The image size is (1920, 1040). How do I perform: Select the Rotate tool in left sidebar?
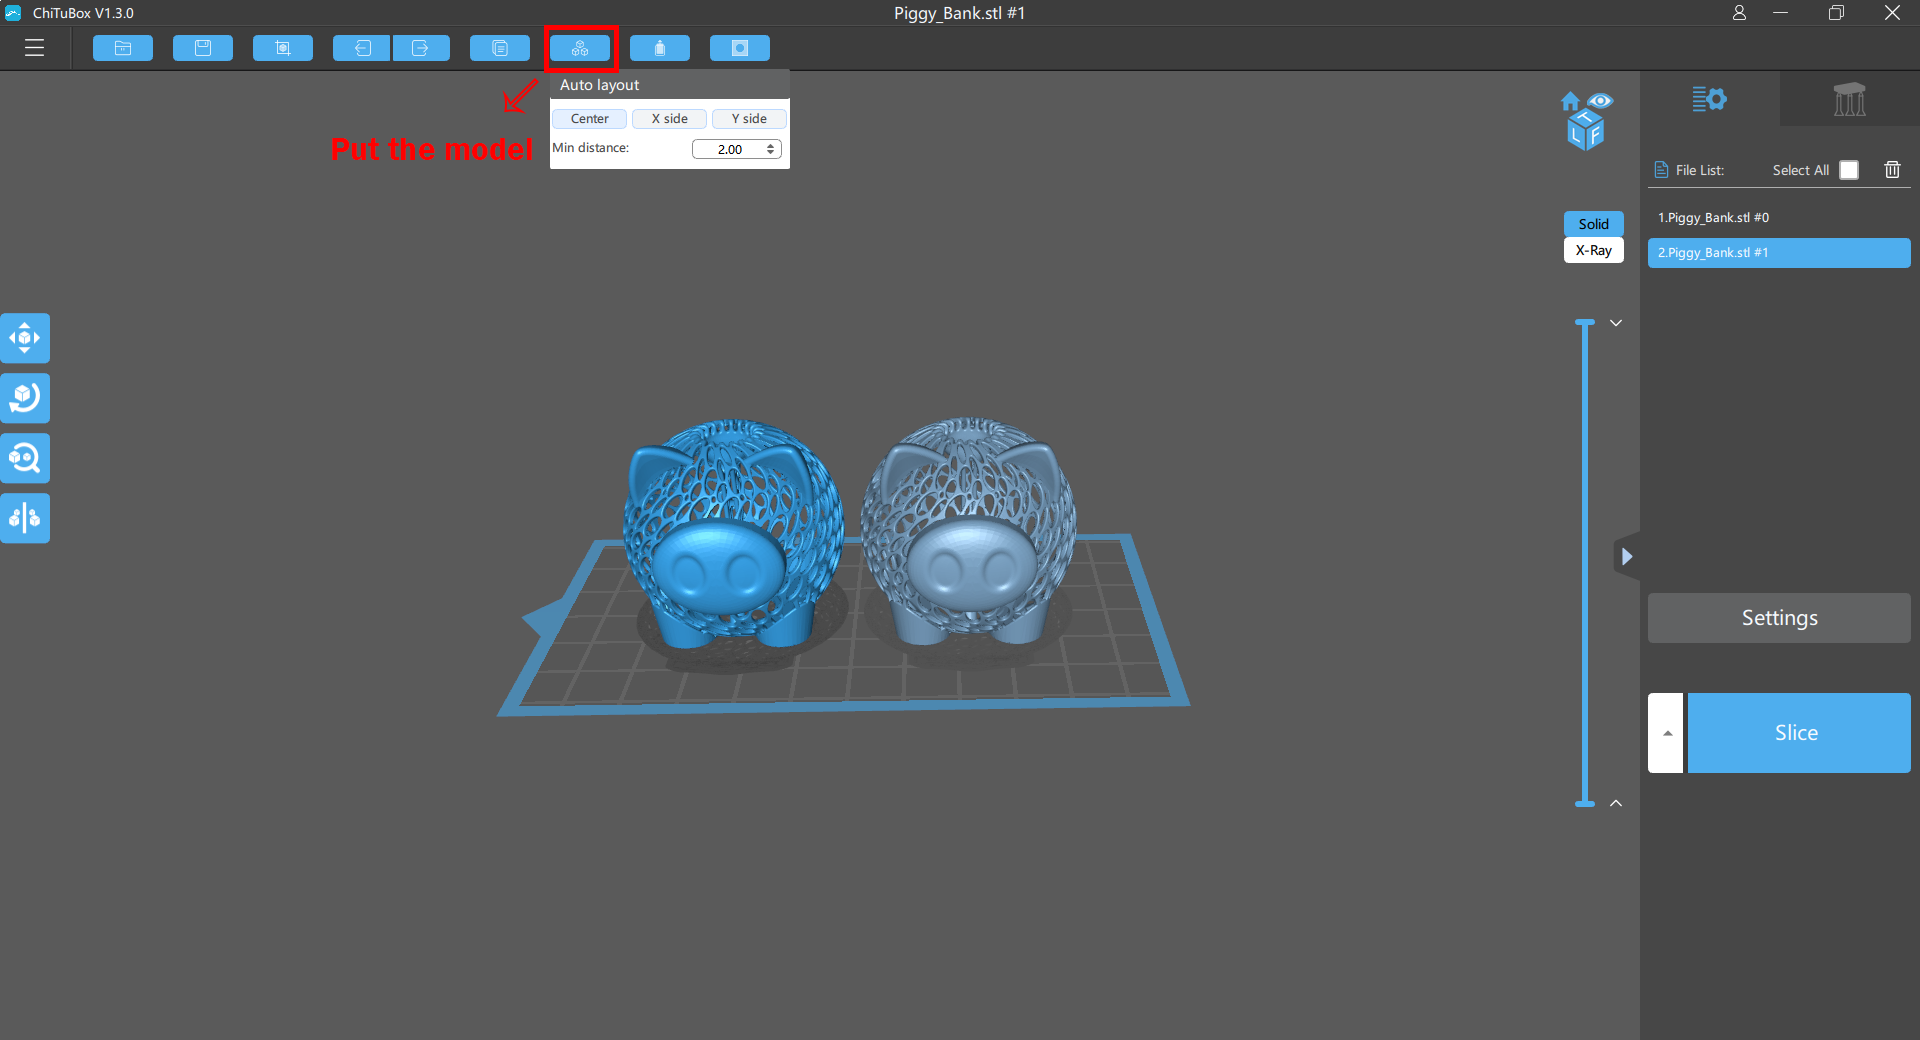tap(25, 398)
